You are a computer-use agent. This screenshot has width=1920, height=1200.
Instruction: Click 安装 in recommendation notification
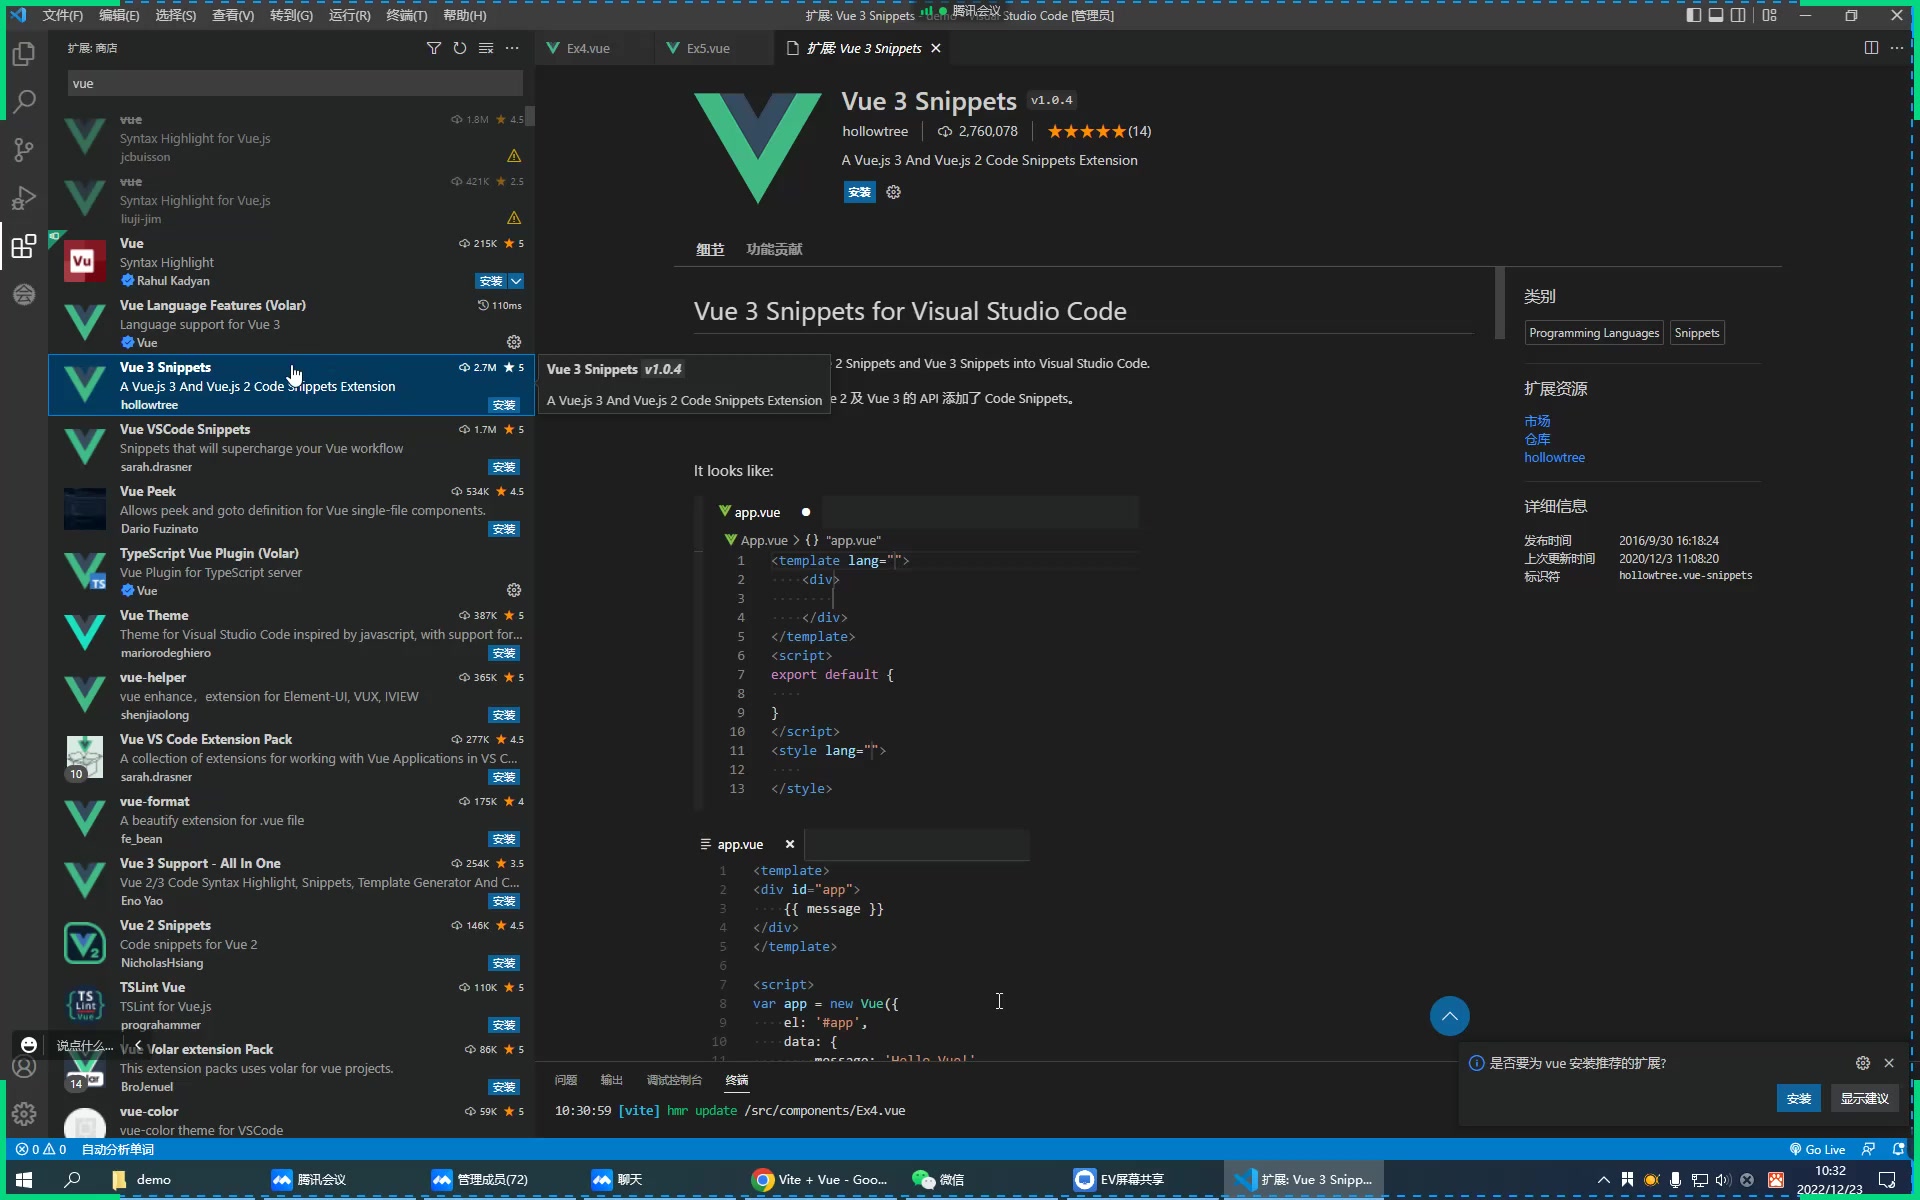pyautogui.click(x=1799, y=1098)
